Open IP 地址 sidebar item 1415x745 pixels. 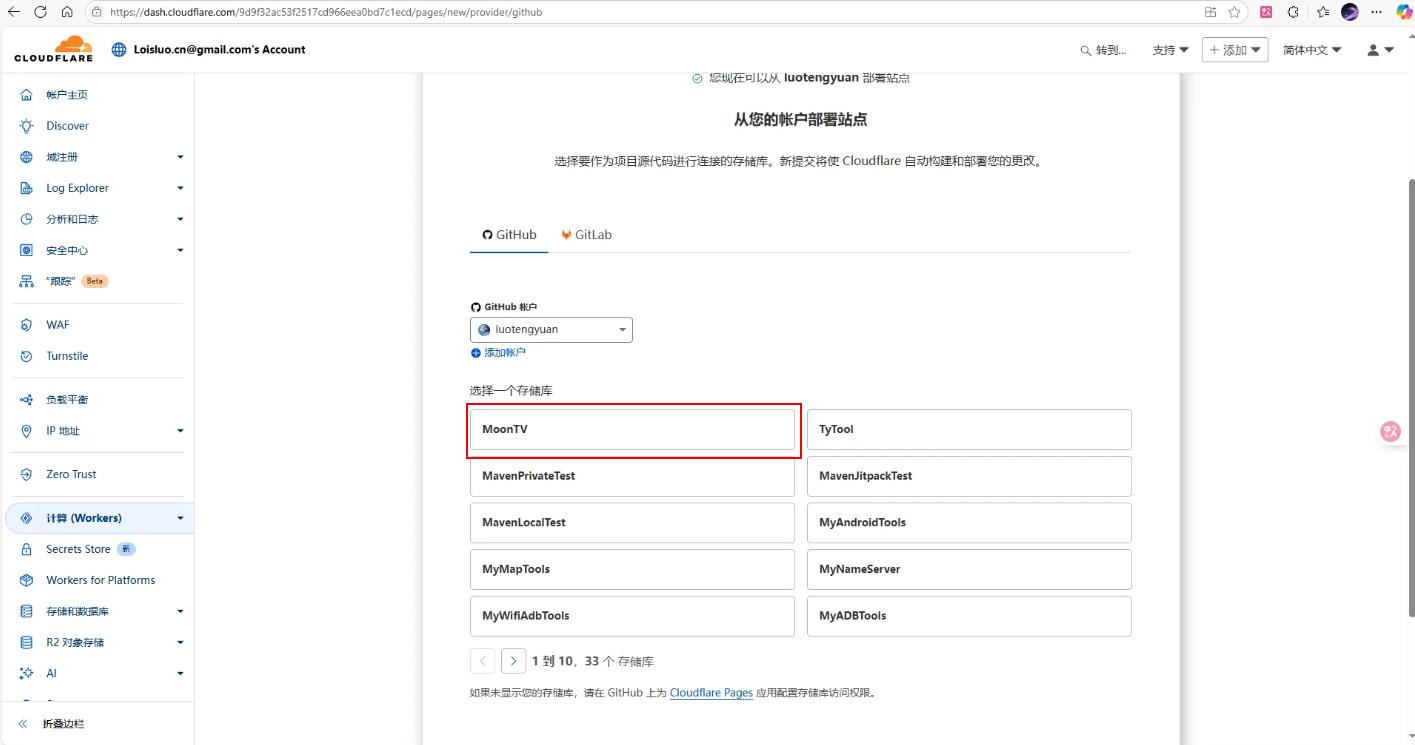pyautogui.click(x=97, y=431)
